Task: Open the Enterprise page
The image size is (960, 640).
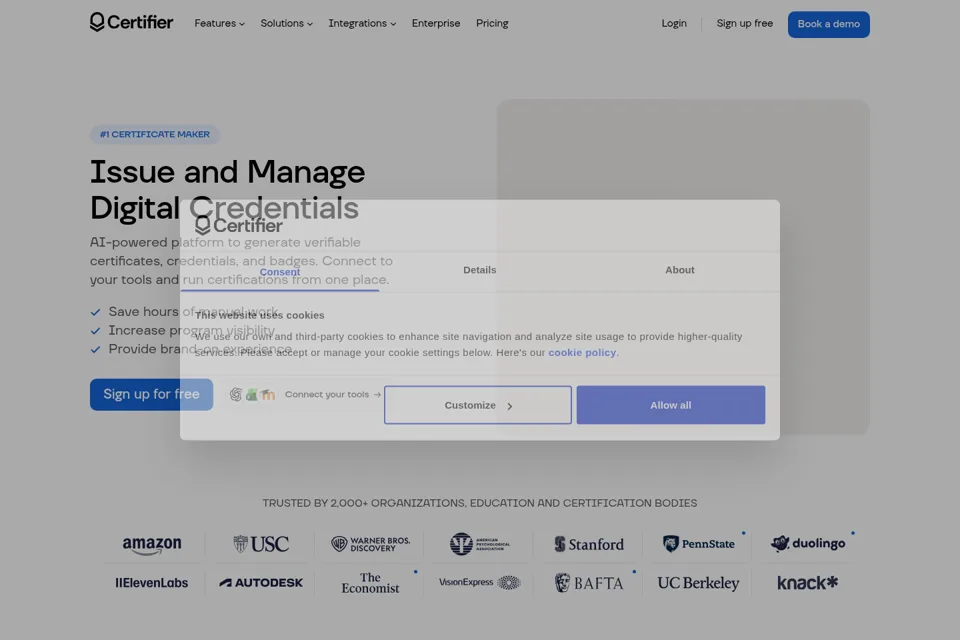Action: (x=436, y=23)
